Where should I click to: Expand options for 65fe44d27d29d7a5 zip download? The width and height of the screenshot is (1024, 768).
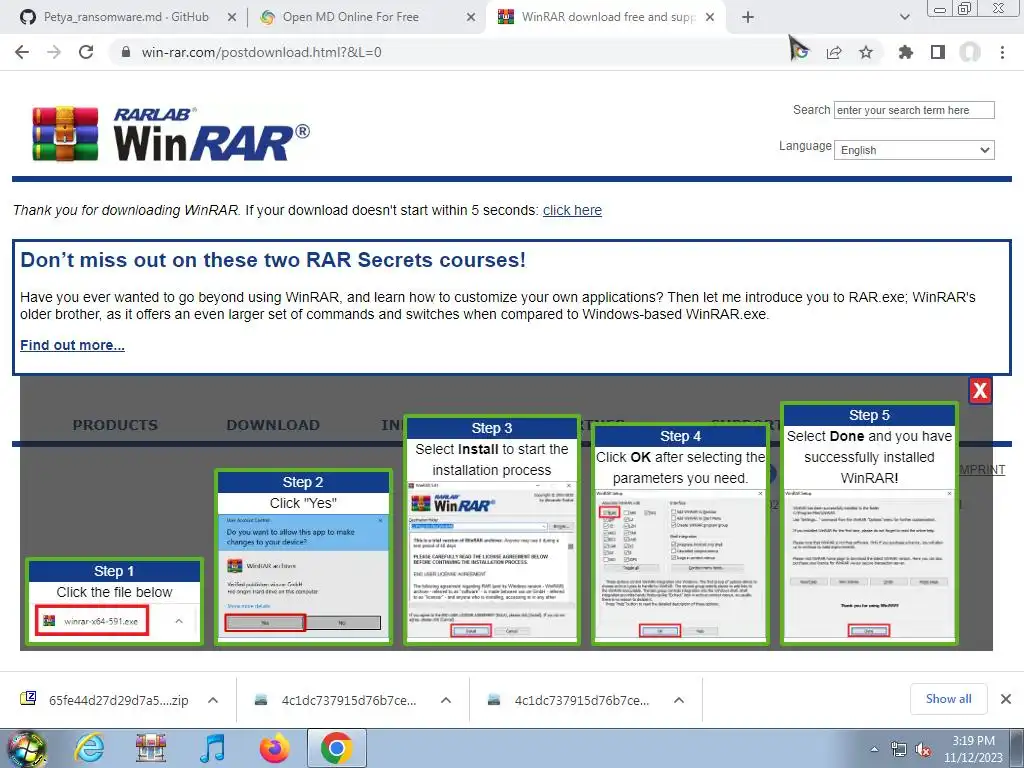point(213,700)
